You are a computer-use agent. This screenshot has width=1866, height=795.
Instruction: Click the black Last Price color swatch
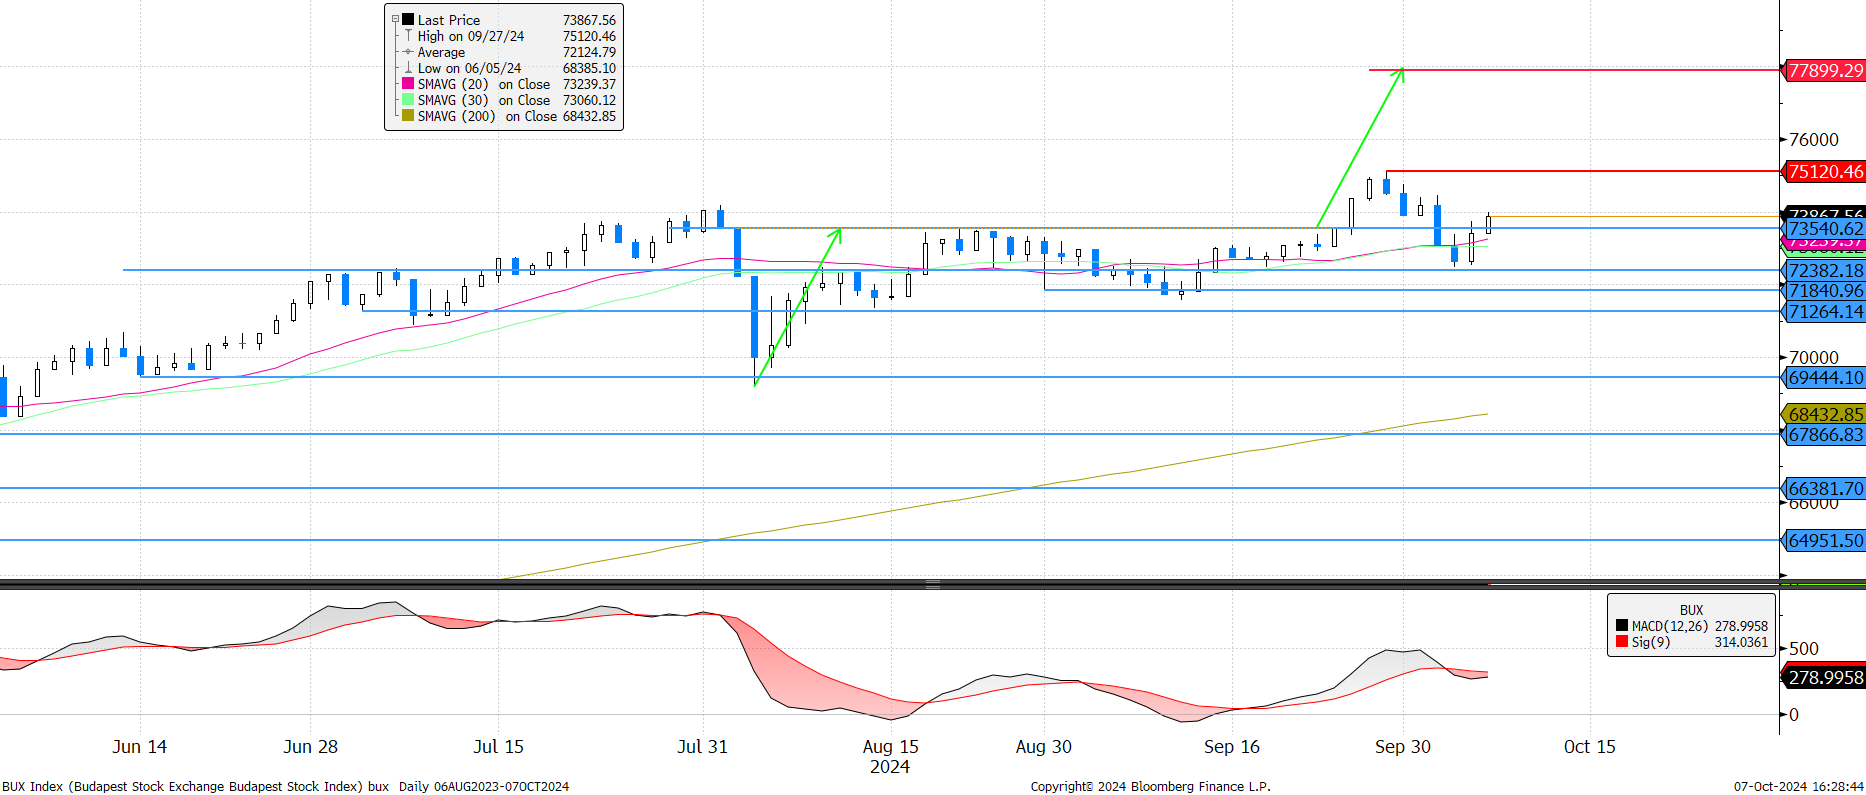[408, 20]
